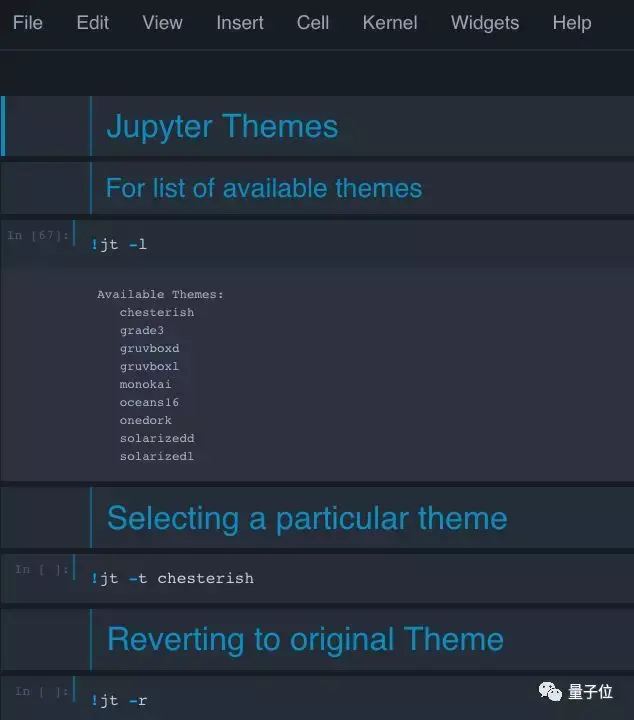Click 'chesterish' in the output list
Image resolution: width=634 pixels, height=720 pixels.
[x=157, y=312]
